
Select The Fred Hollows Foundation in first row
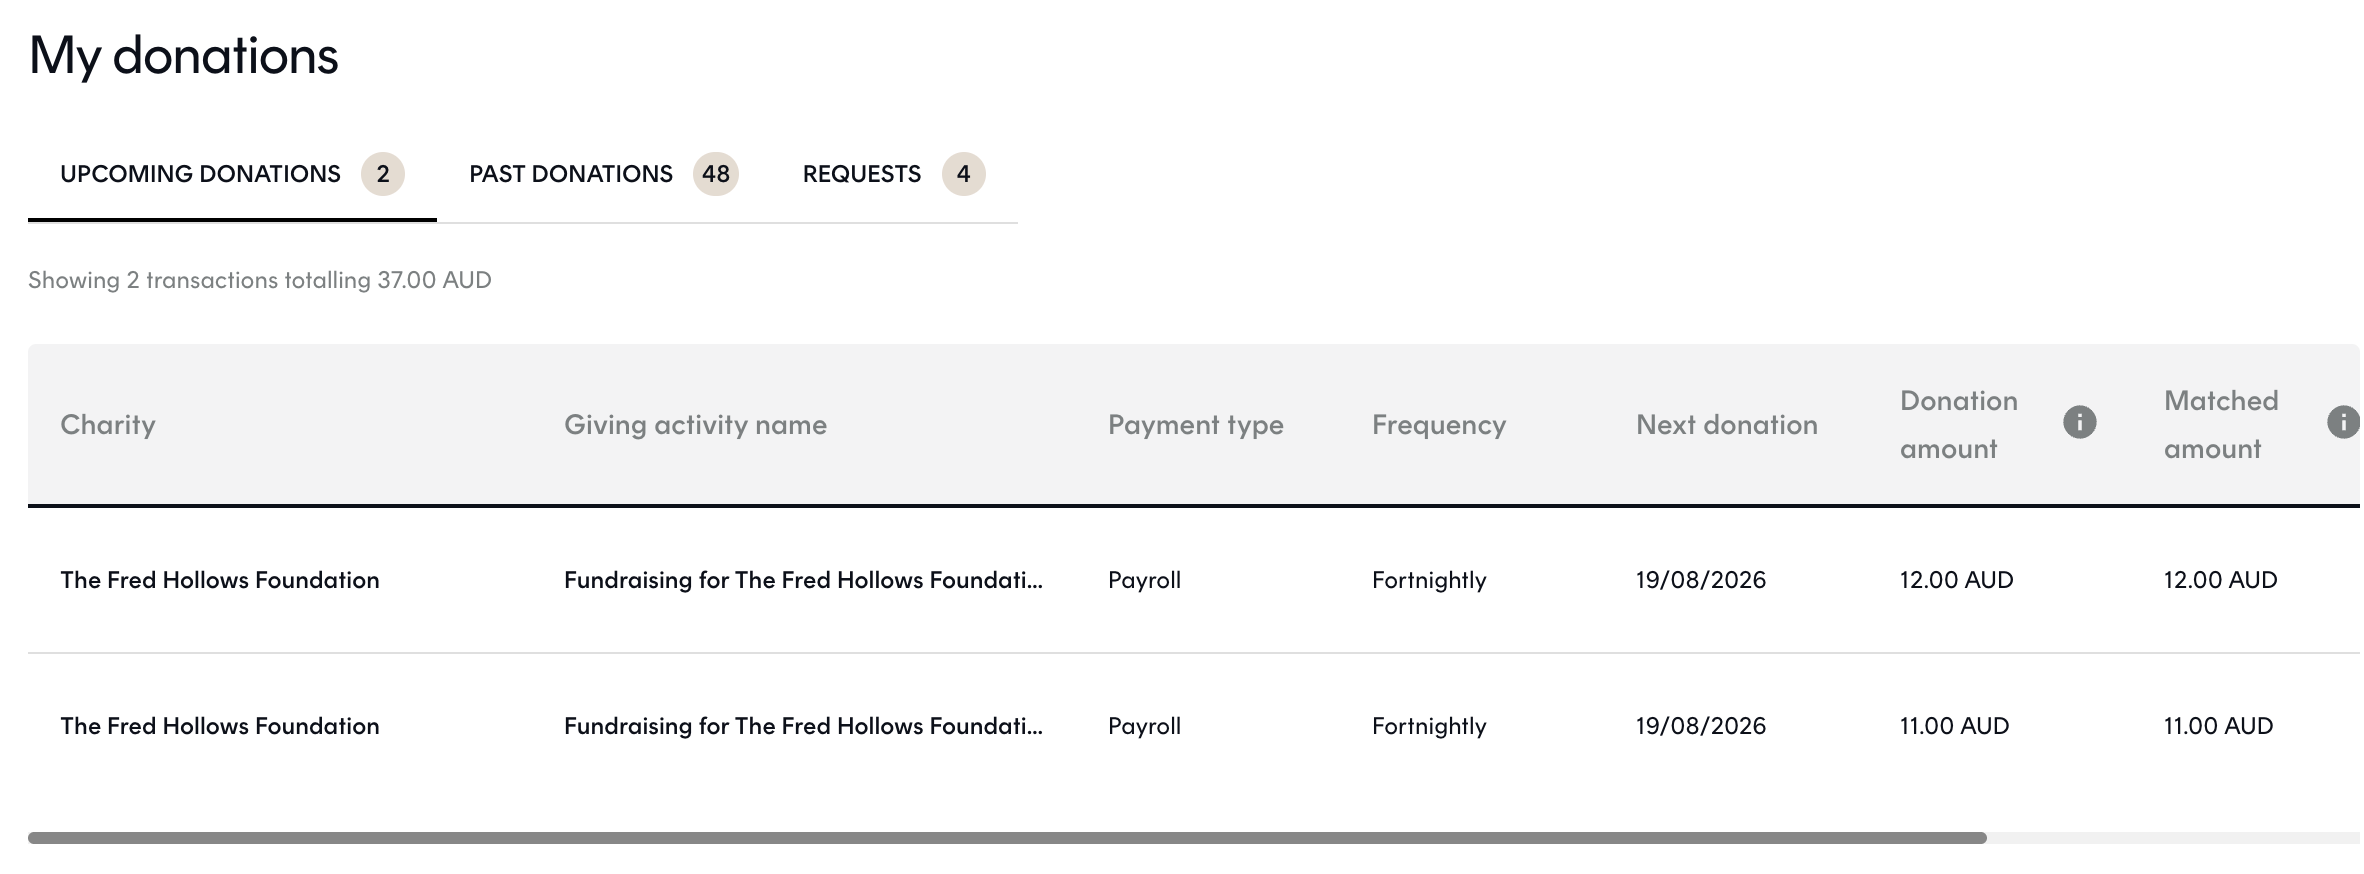pyautogui.click(x=220, y=580)
